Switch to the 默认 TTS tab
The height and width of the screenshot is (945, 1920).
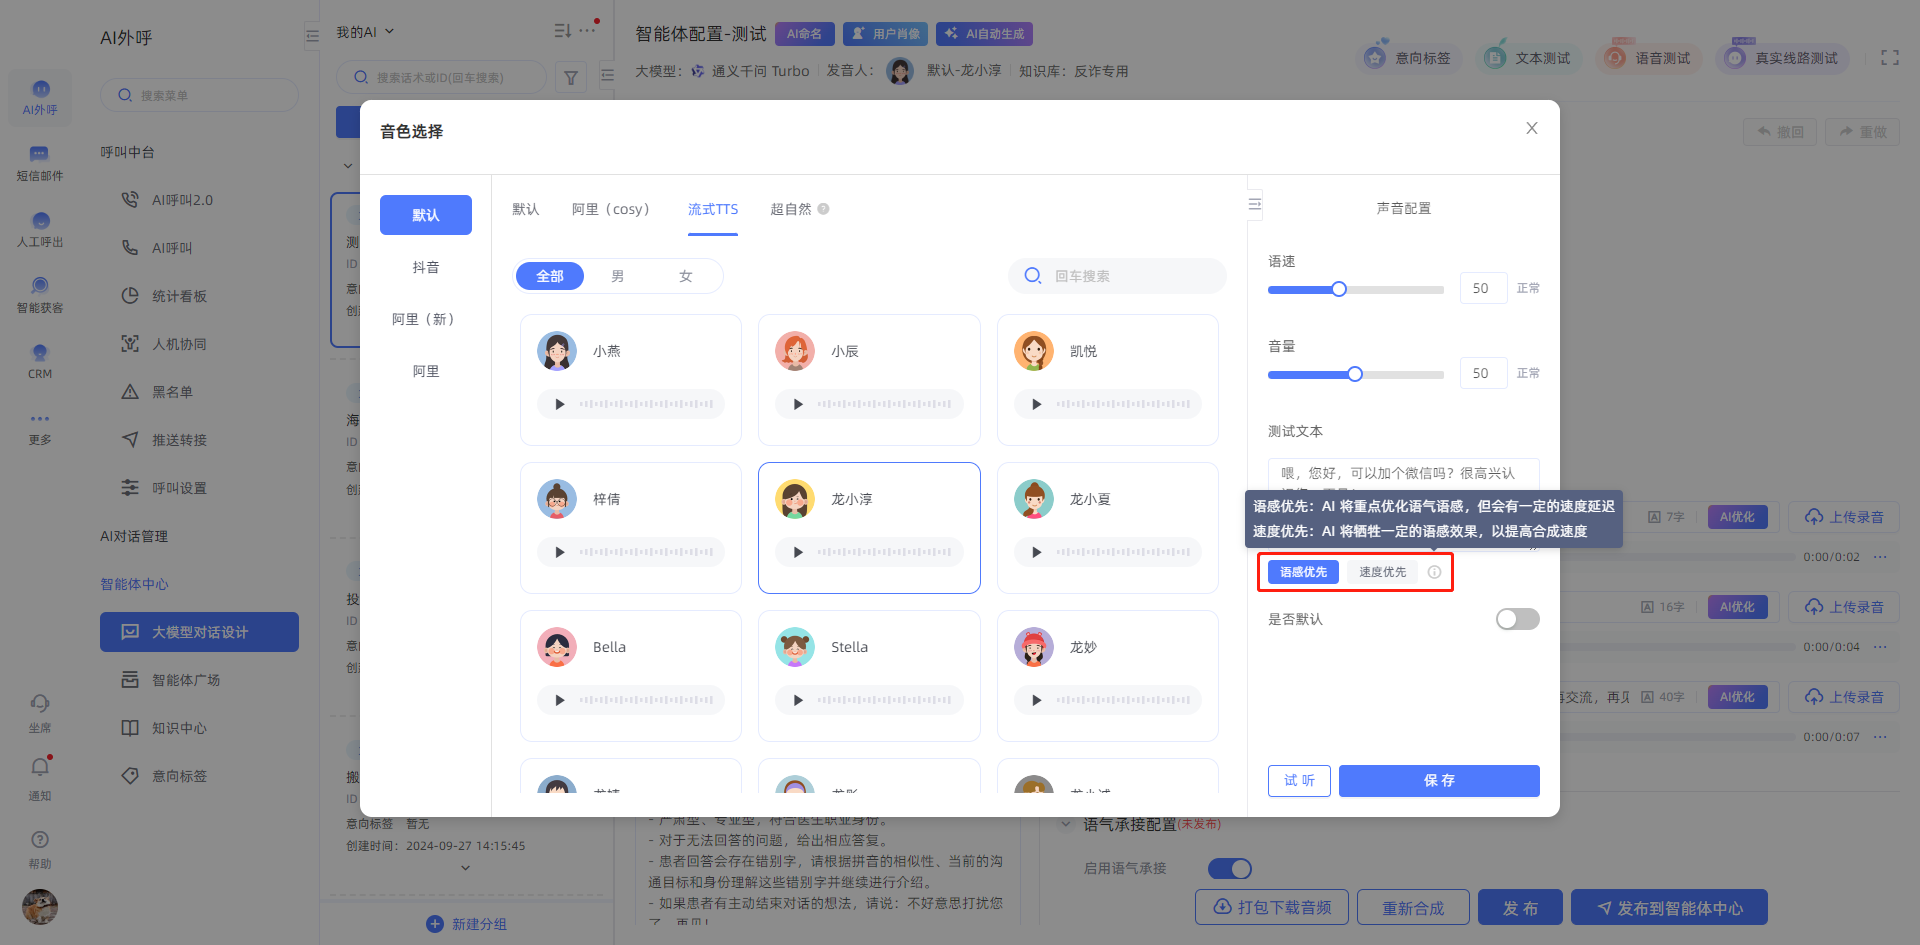525,209
